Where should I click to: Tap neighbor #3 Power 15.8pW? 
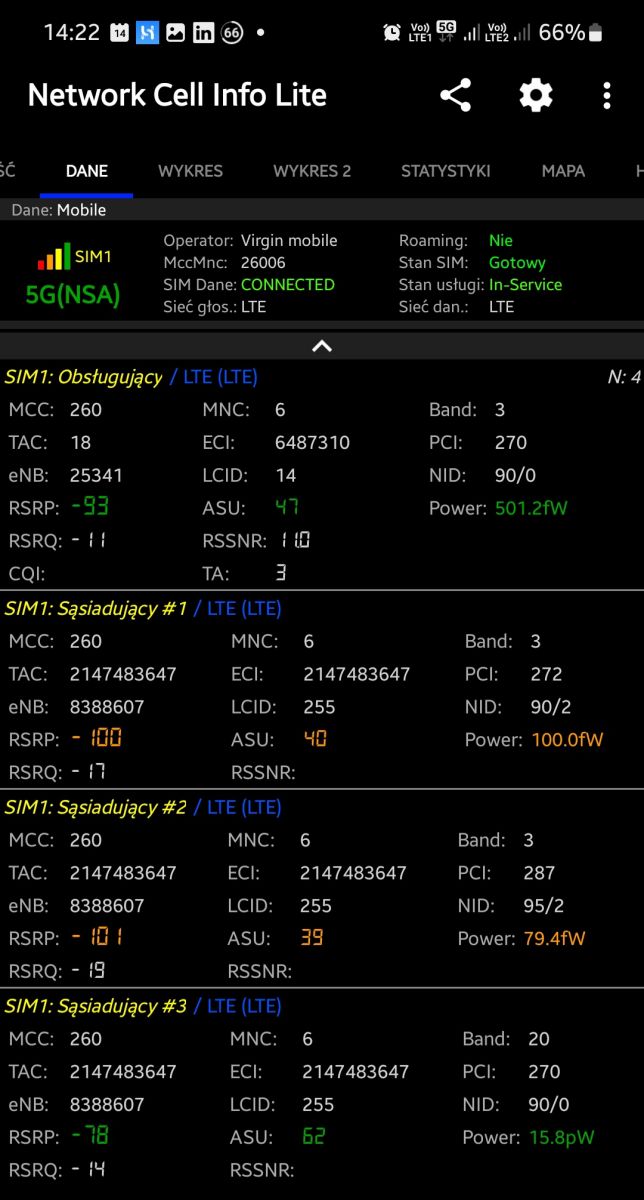pyautogui.click(x=561, y=1137)
